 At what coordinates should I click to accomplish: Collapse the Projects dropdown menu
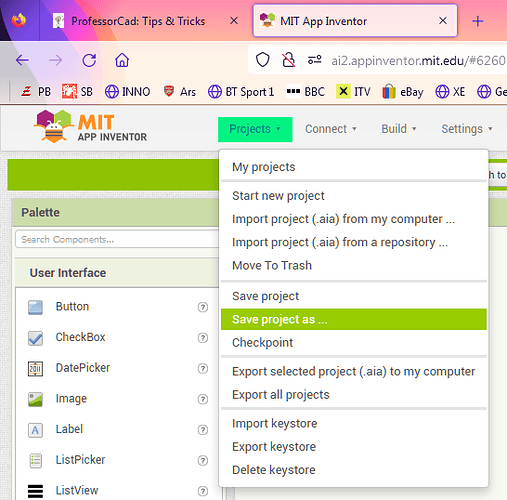point(255,129)
